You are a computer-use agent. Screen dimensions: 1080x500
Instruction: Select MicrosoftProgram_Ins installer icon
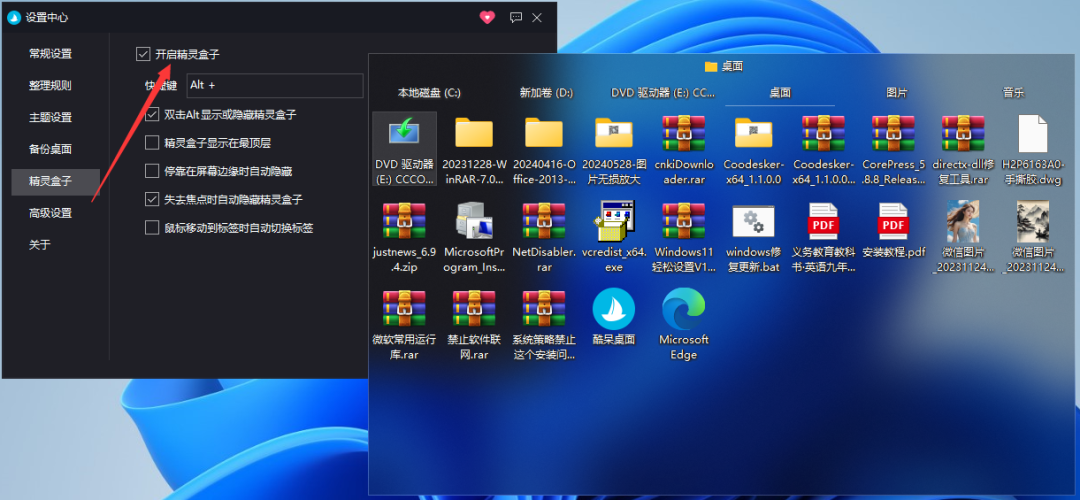[x=474, y=220]
